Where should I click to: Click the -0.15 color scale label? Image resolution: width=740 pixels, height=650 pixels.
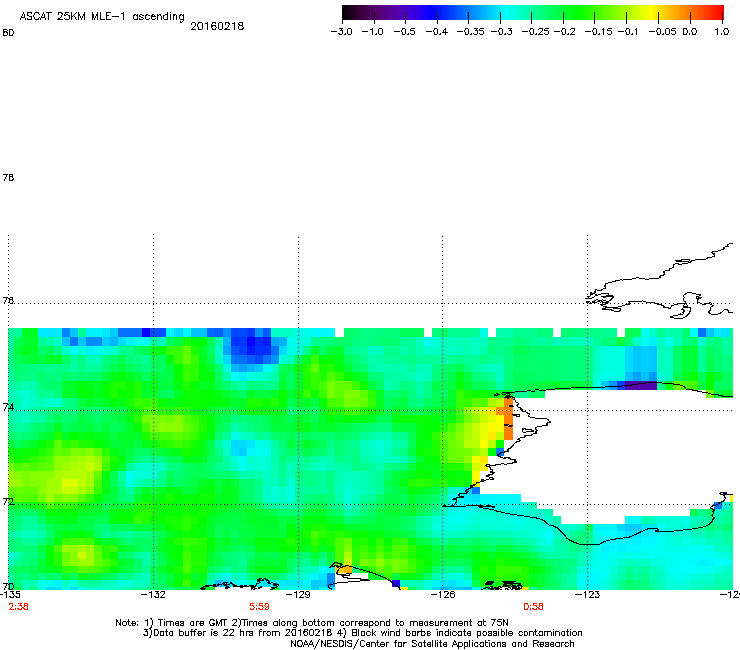(598, 32)
